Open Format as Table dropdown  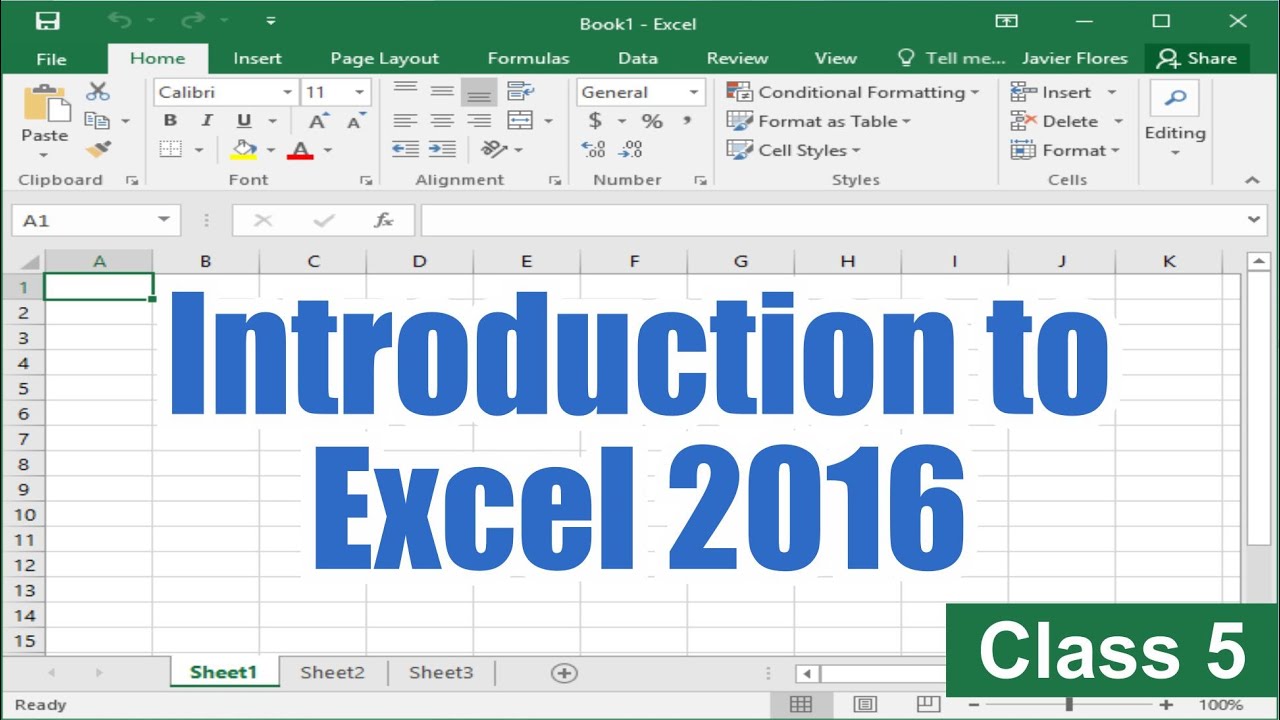click(819, 121)
